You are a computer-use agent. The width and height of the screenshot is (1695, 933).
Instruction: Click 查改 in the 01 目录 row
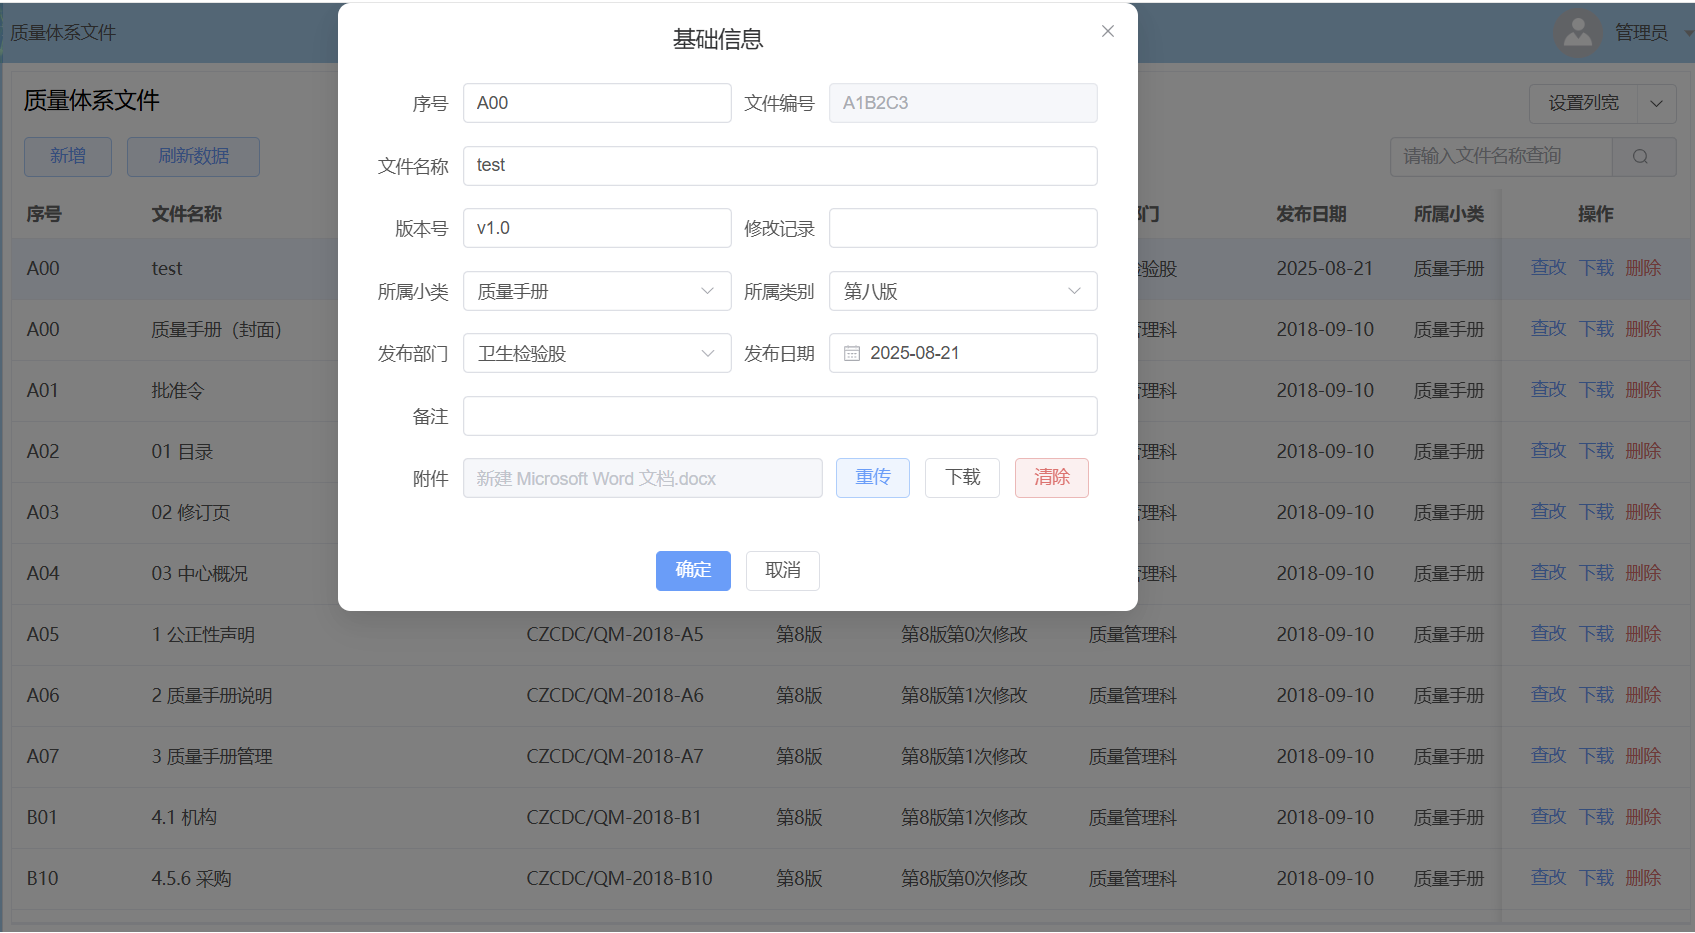click(x=1548, y=451)
